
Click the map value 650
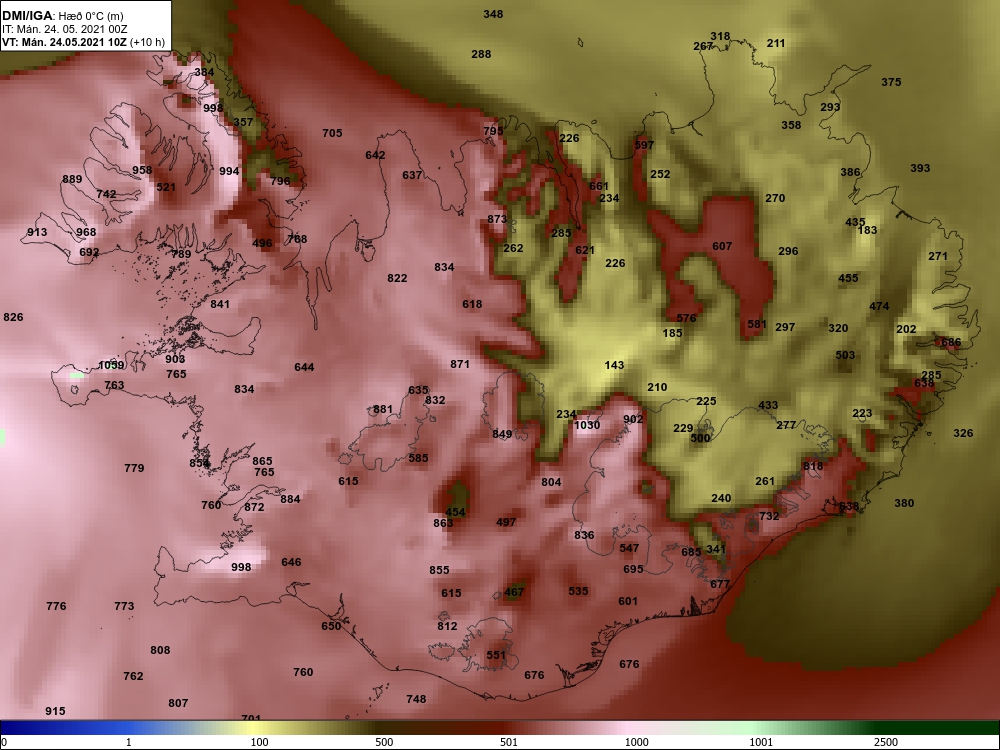(331, 626)
